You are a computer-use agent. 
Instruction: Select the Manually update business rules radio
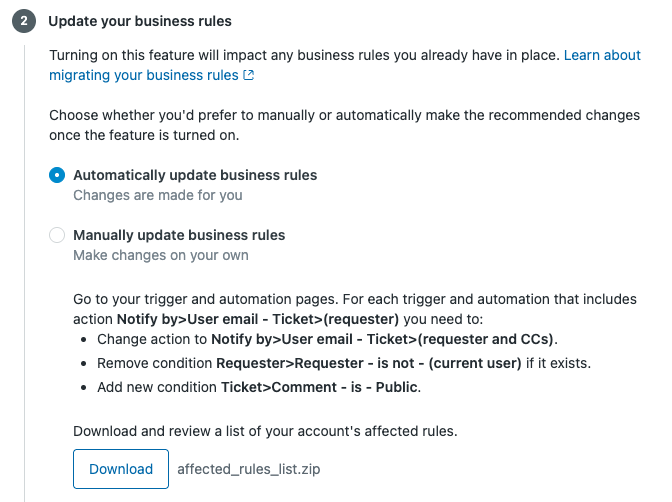(57, 236)
